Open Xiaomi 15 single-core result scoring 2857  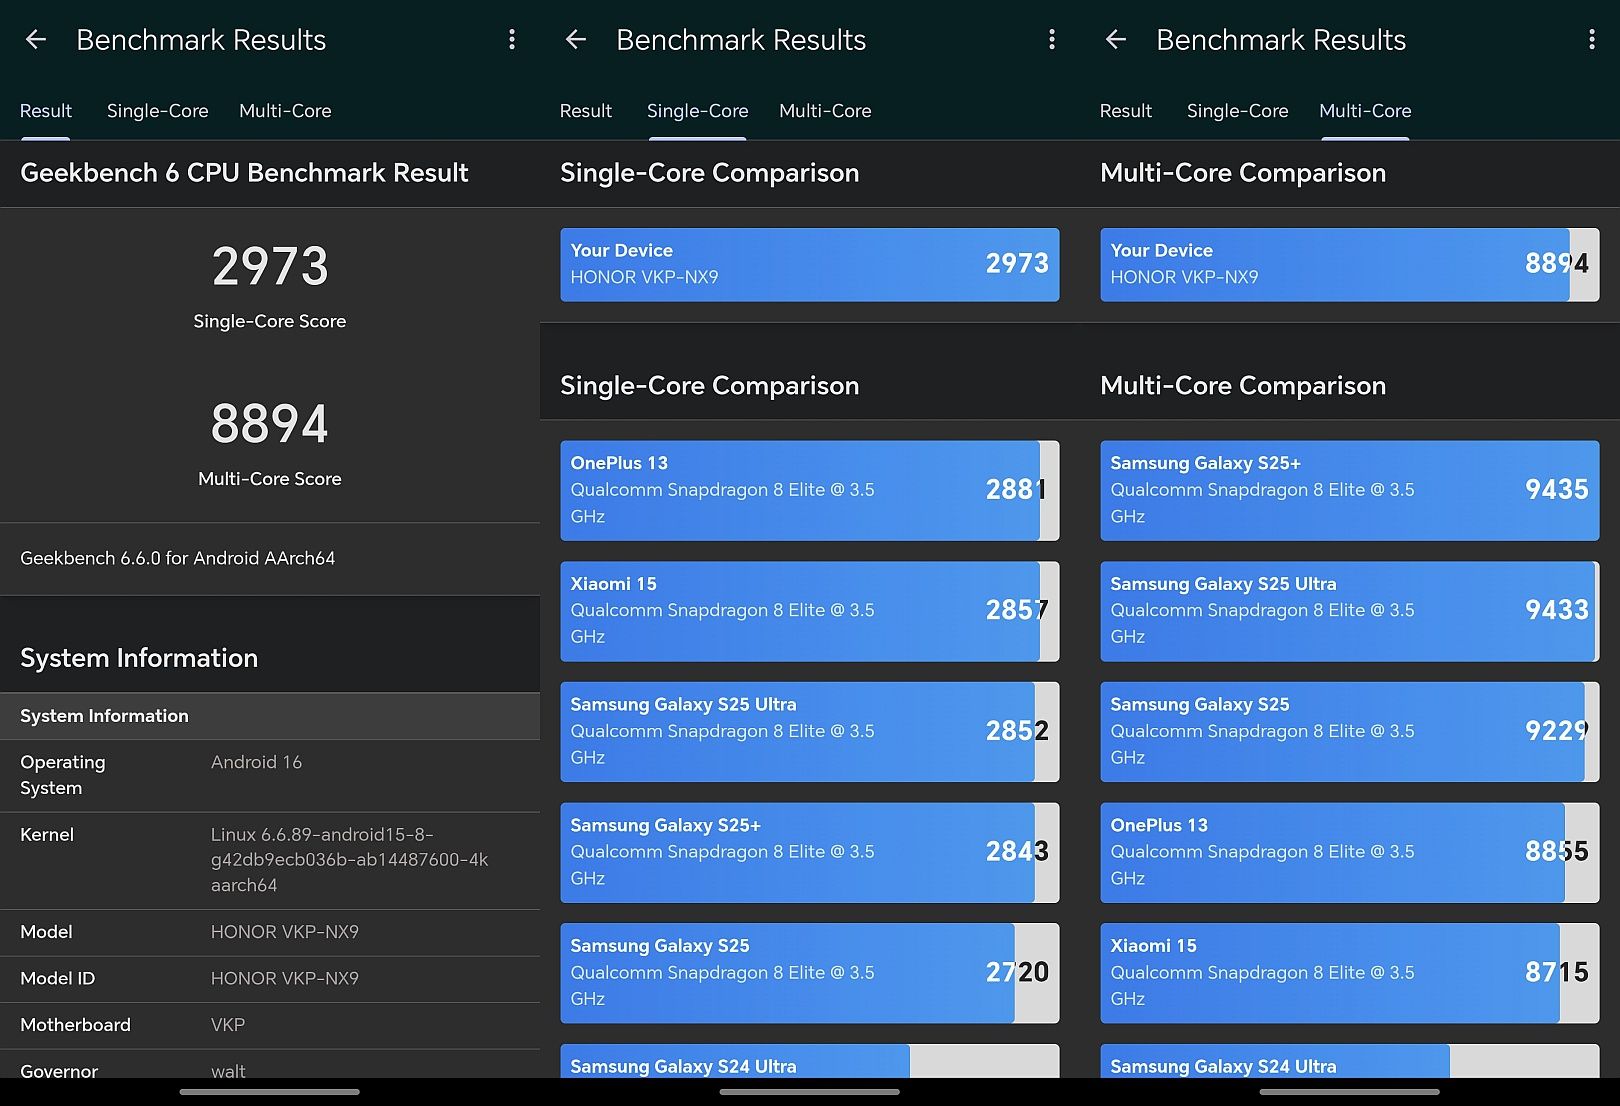click(810, 611)
